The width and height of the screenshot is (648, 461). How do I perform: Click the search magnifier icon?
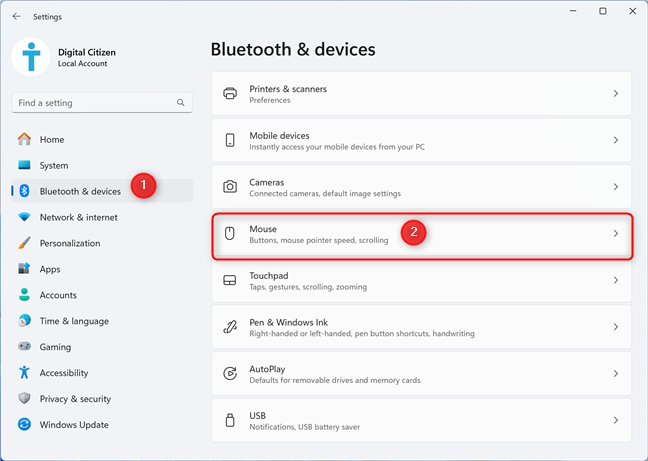click(181, 102)
